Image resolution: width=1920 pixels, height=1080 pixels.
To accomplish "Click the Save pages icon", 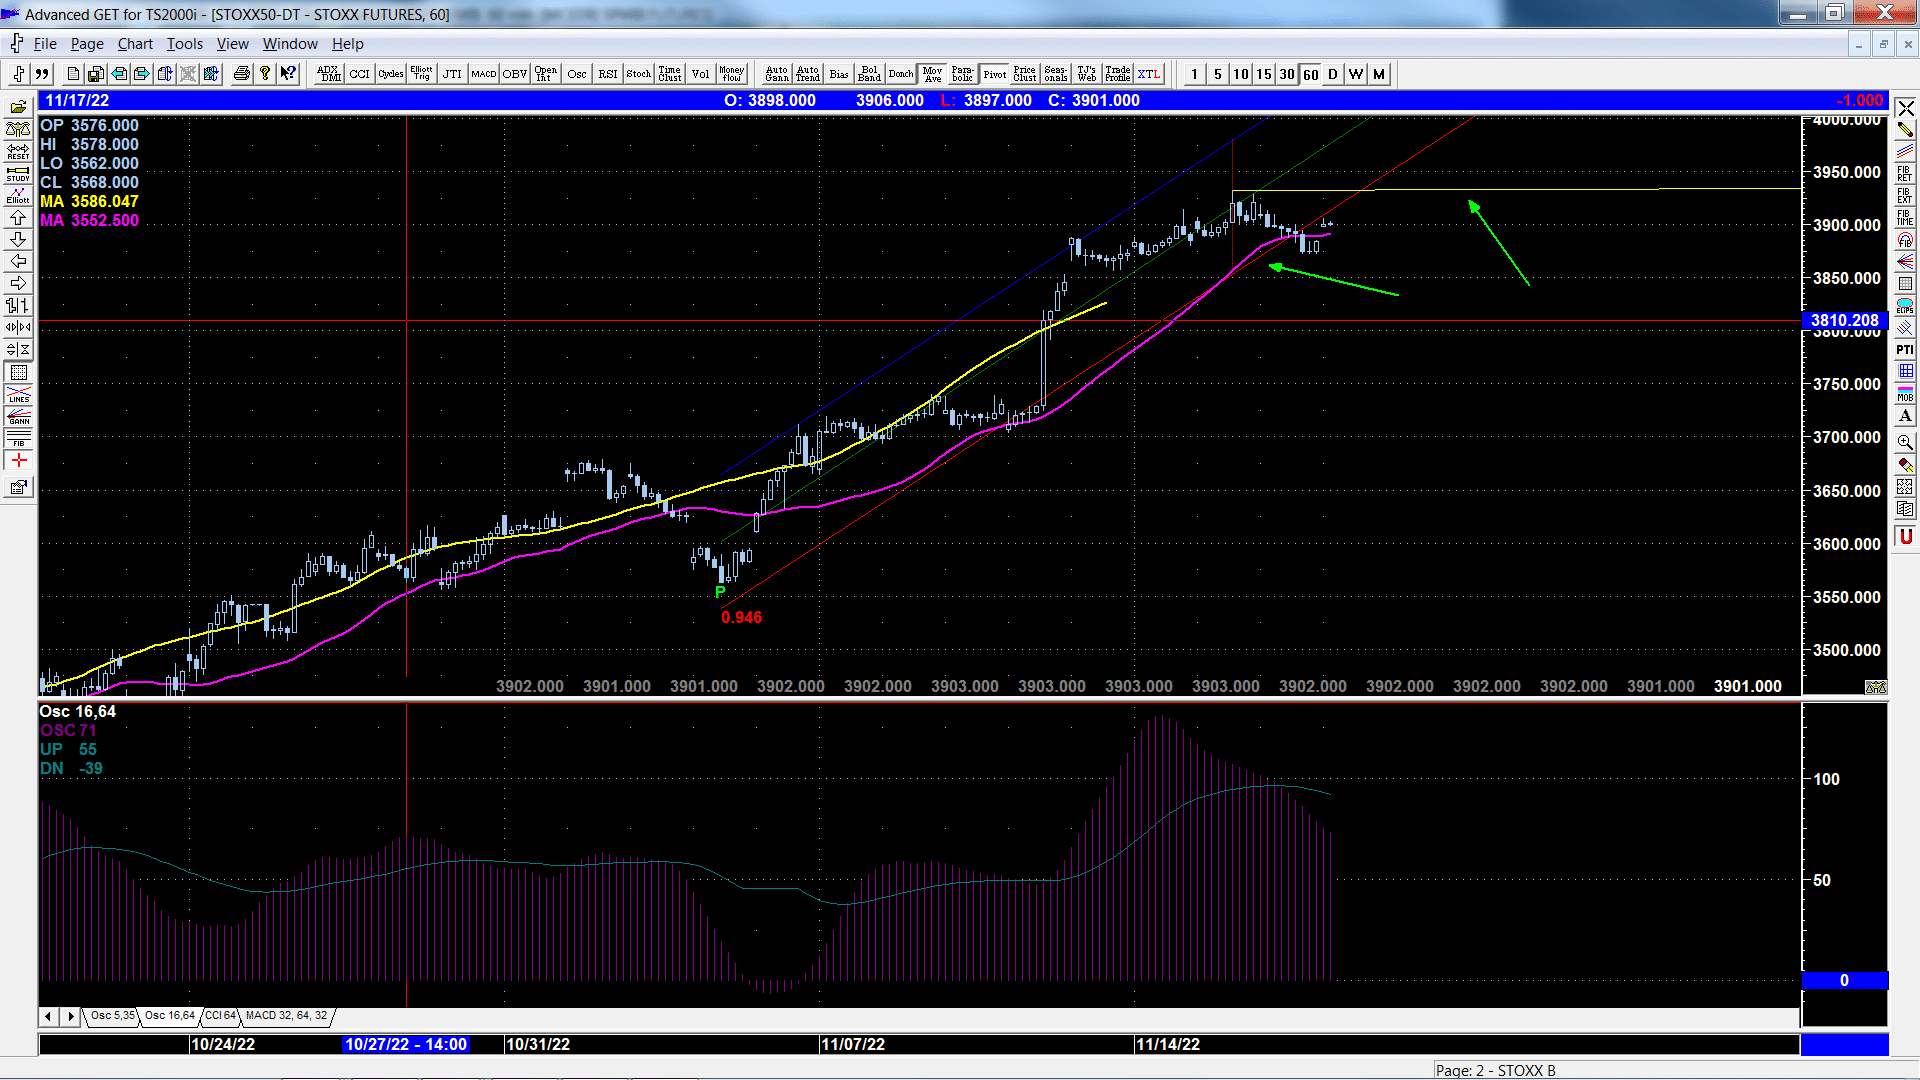I will click(96, 74).
